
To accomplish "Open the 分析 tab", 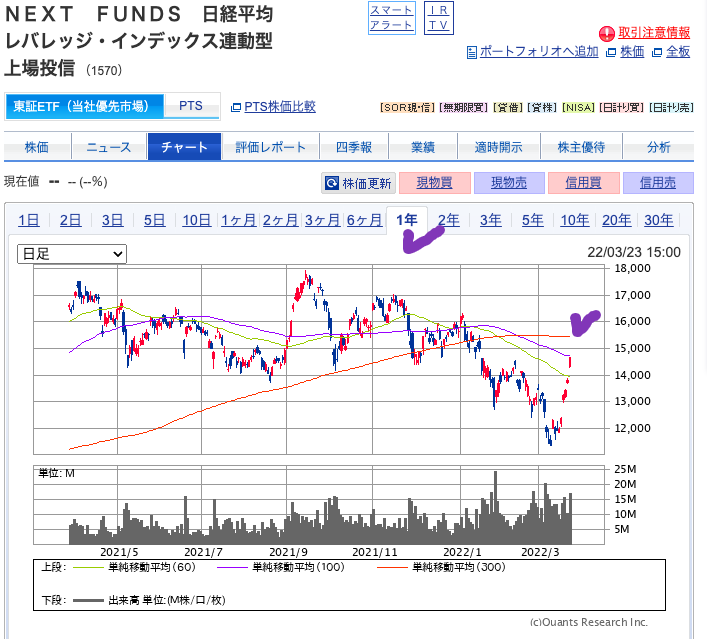I will pyautogui.click(x=658, y=147).
